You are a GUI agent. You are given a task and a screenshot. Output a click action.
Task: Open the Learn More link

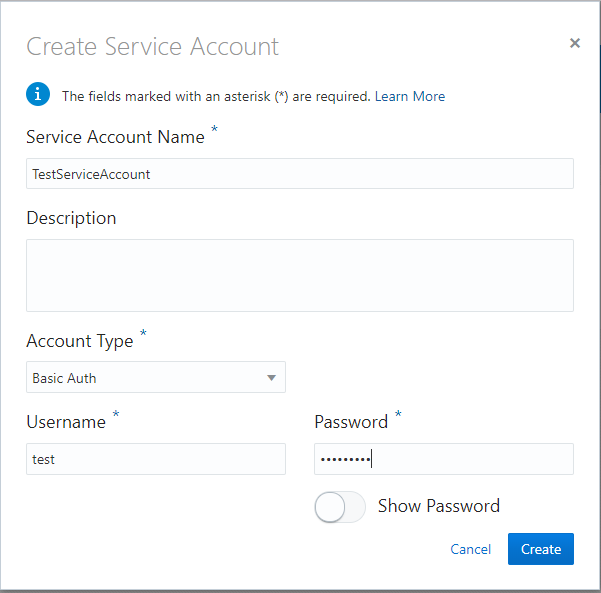click(410, 97)
